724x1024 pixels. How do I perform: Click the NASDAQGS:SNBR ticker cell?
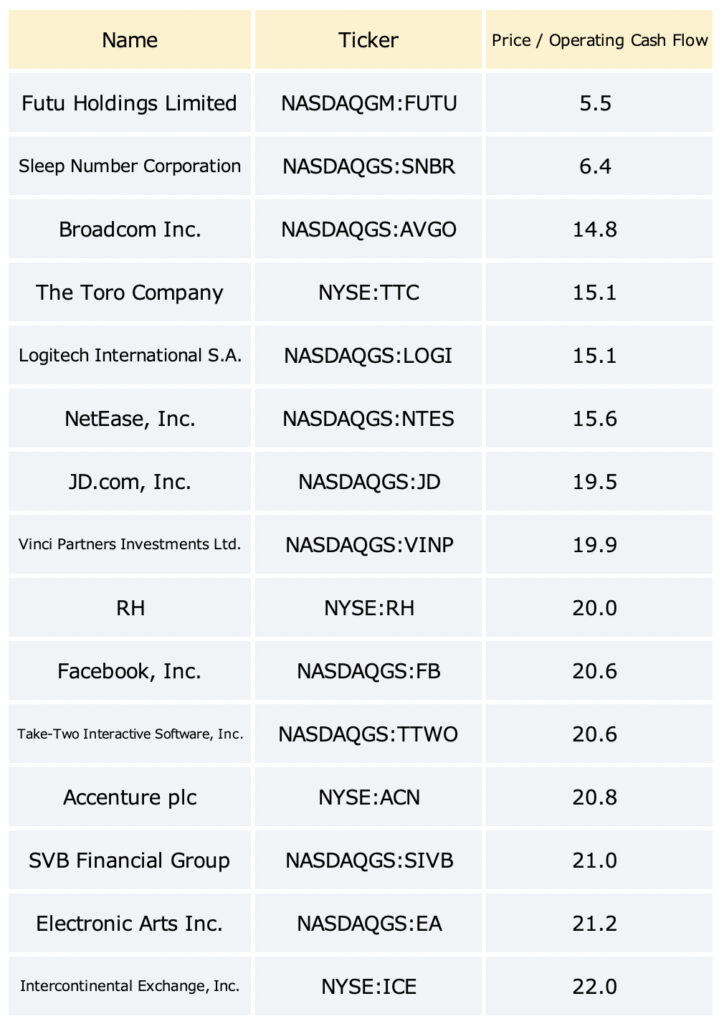[368, 166]
